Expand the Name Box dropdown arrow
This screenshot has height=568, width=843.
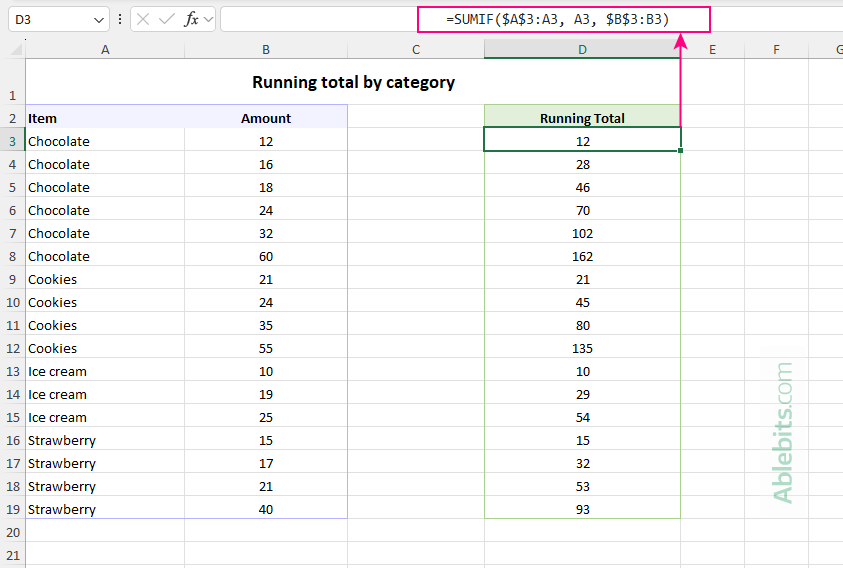coord(98,20)
